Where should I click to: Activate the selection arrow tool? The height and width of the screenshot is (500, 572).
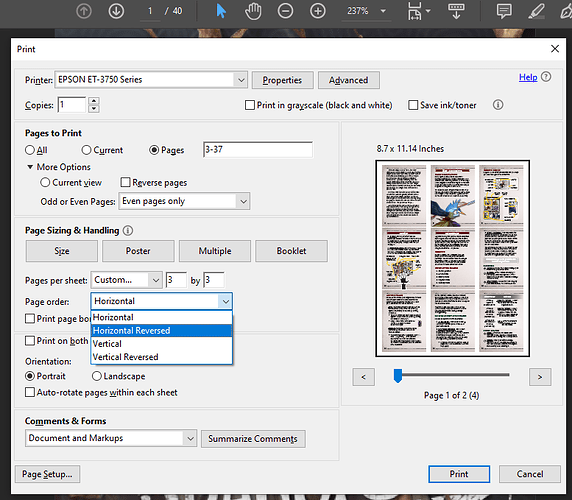pyautogui.click(x=221, y=11)
